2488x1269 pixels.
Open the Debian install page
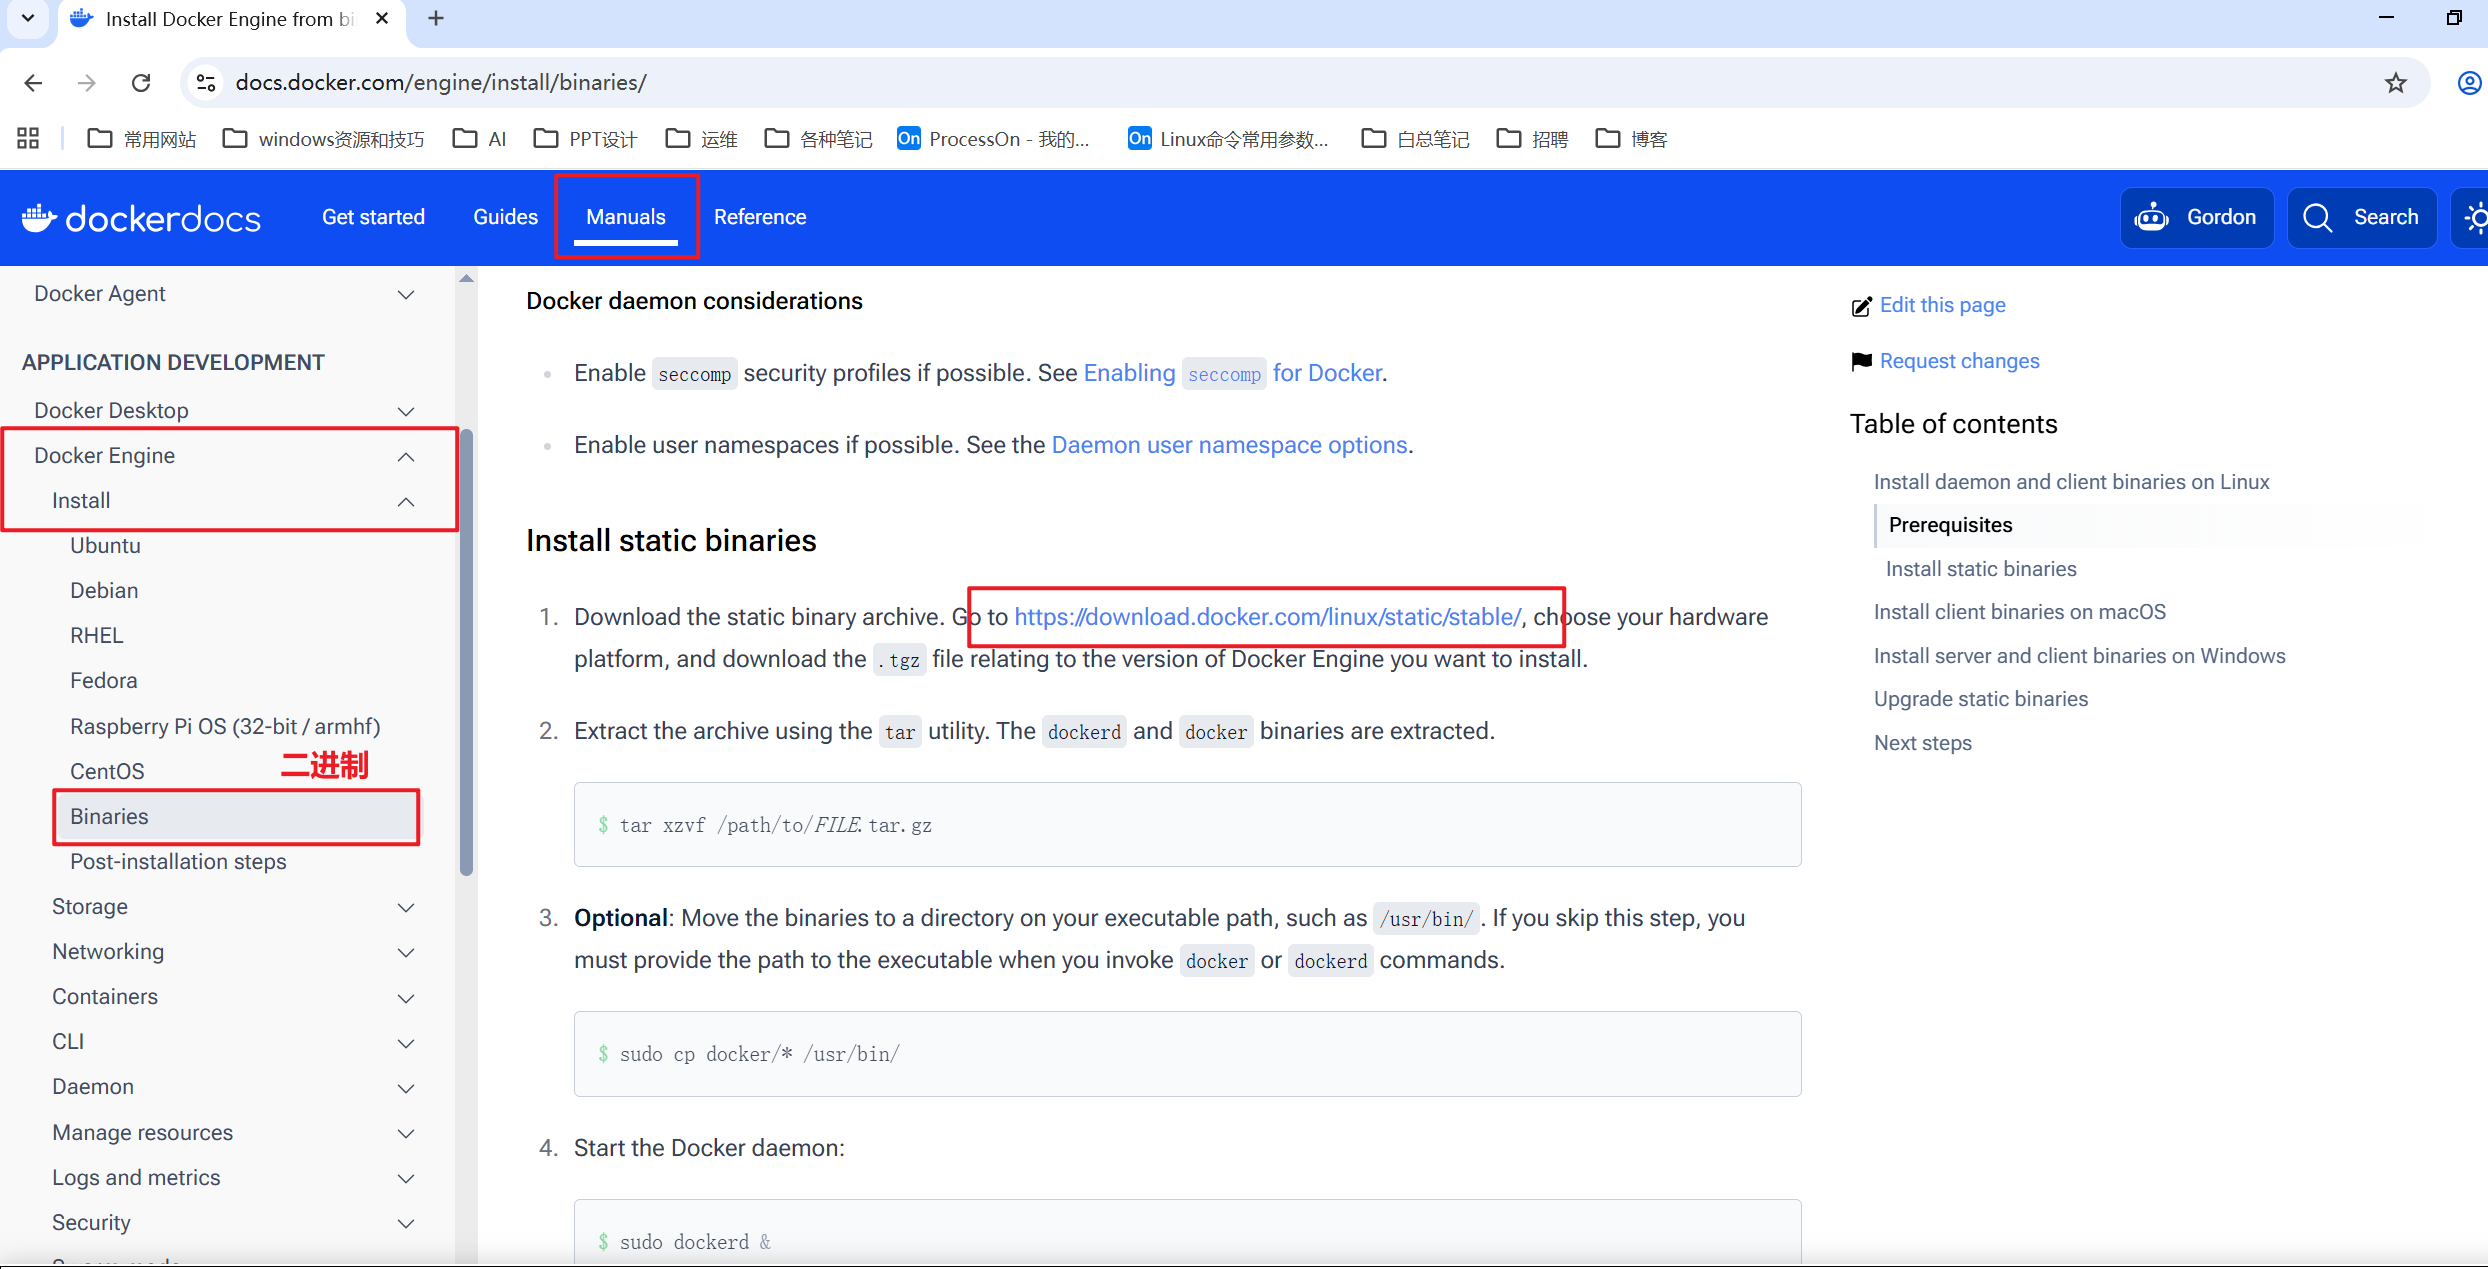[x=104, y=591]
